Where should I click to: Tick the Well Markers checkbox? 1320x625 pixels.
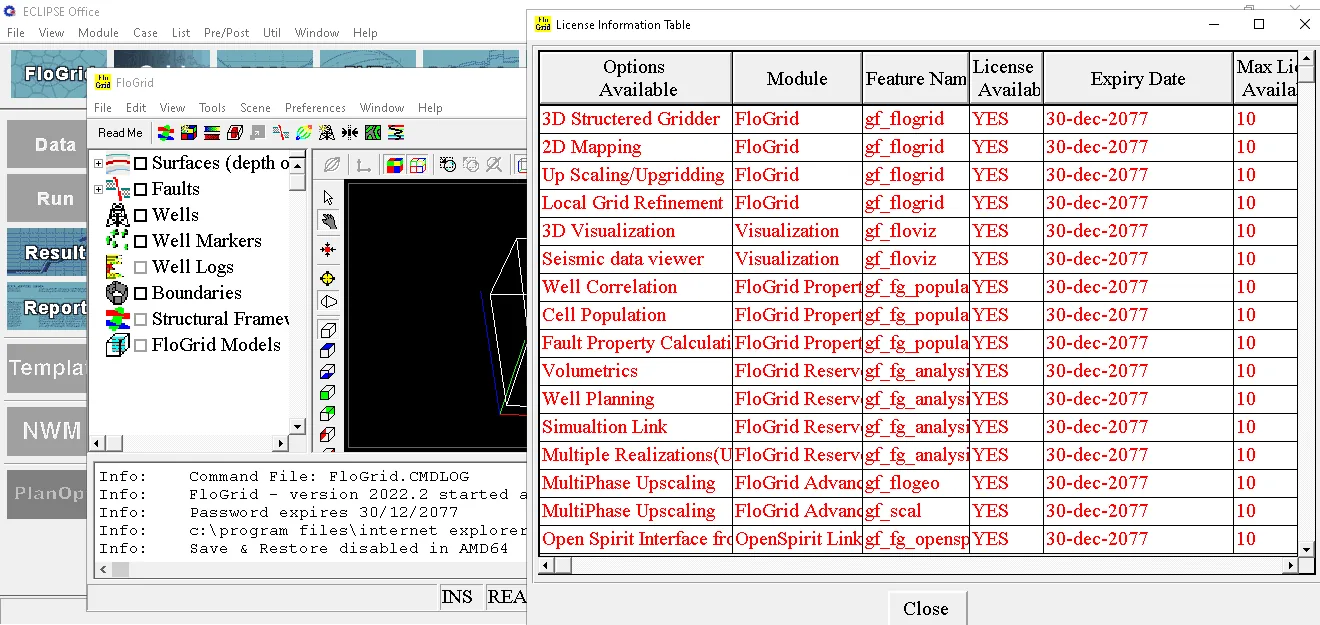click(x=141, y=241)
